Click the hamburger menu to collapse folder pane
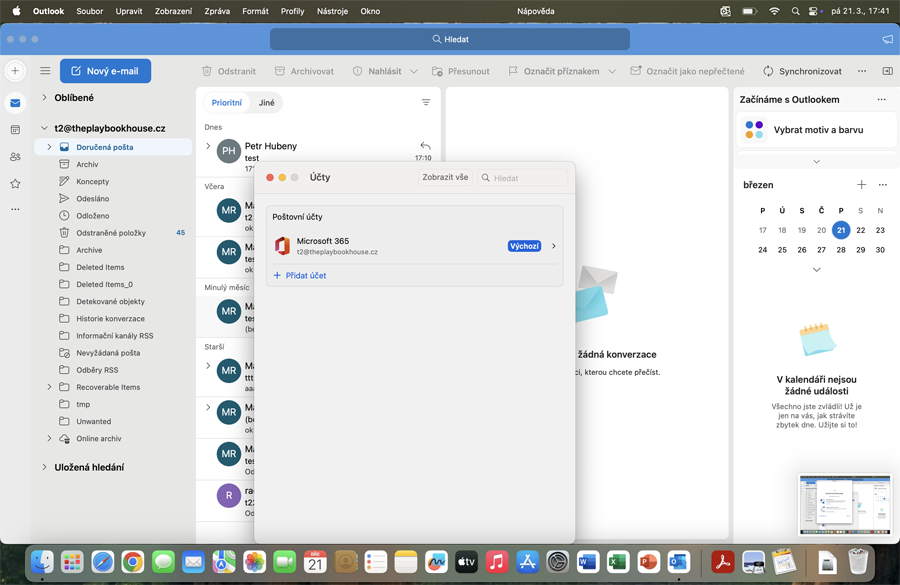This screenshot has width=900, height=585. point(45,71)
